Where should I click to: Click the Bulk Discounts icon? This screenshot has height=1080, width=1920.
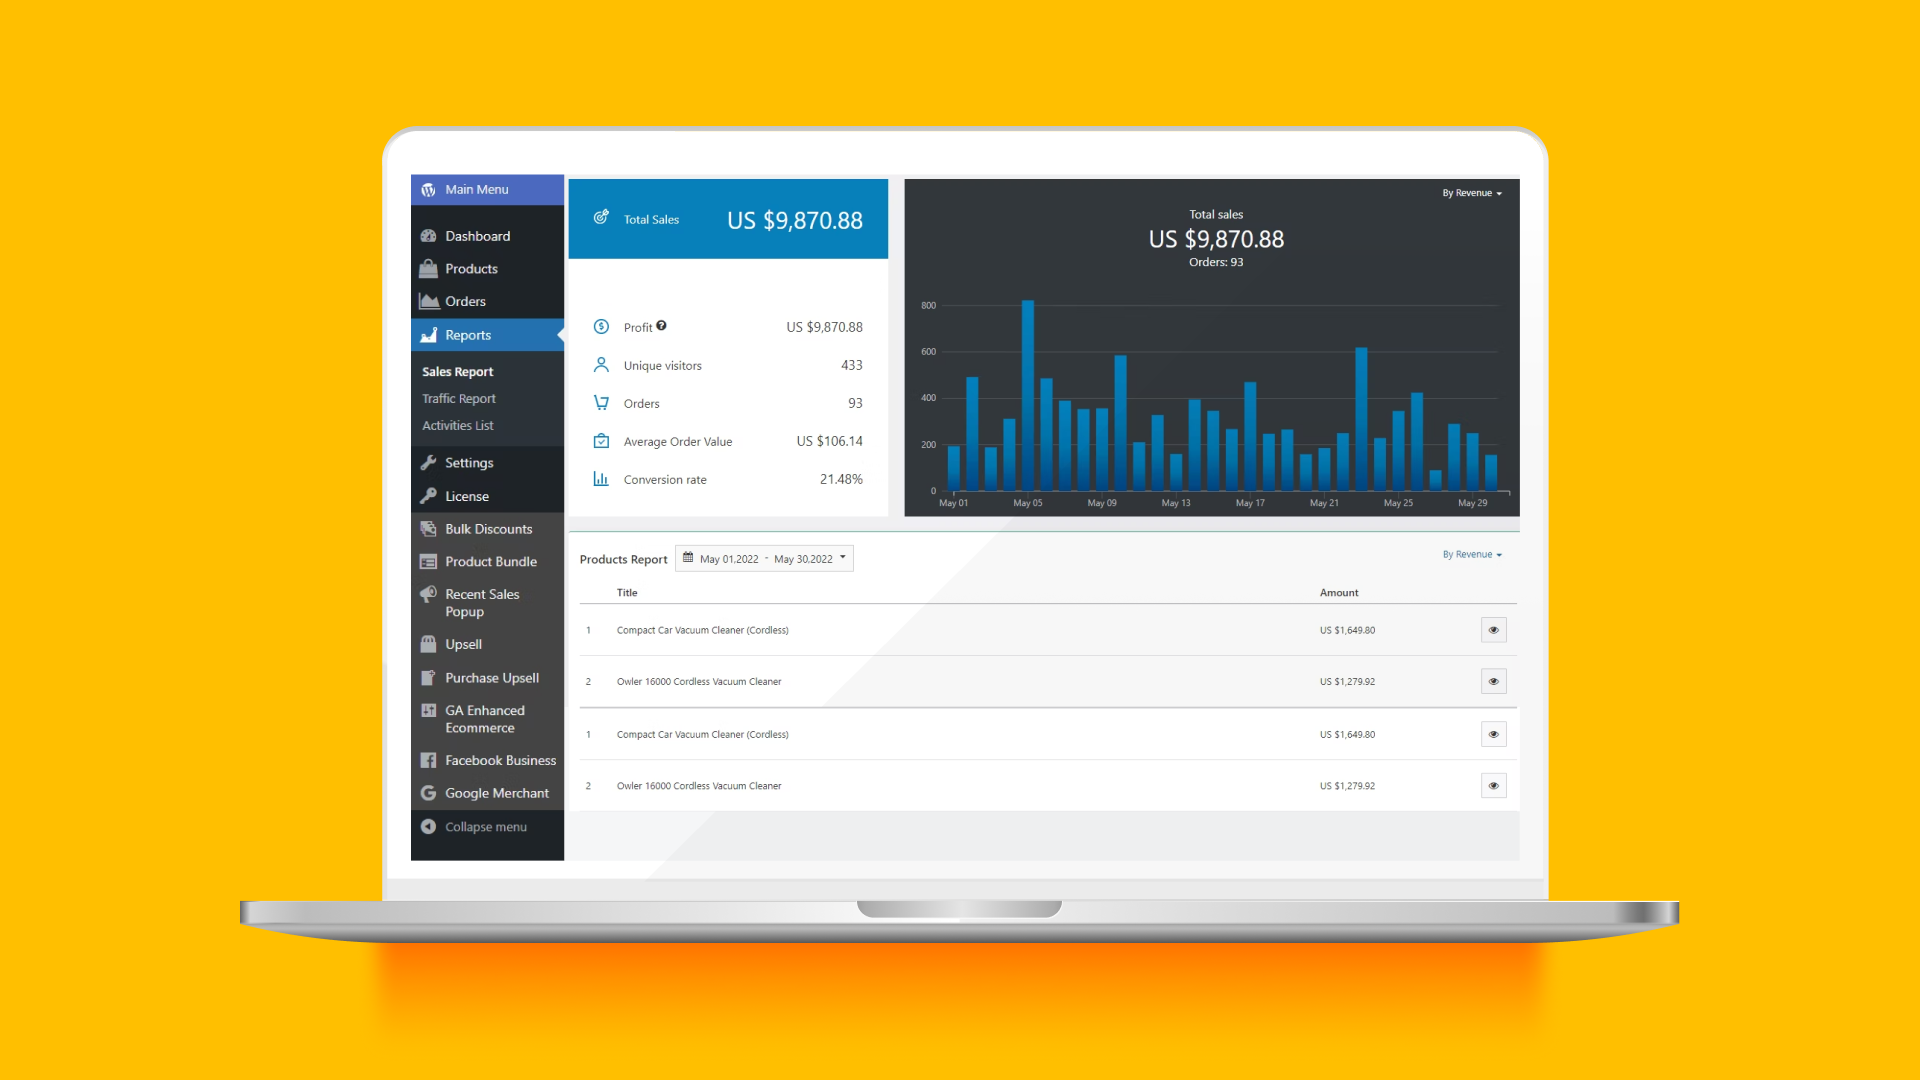(x=429, y=528)
